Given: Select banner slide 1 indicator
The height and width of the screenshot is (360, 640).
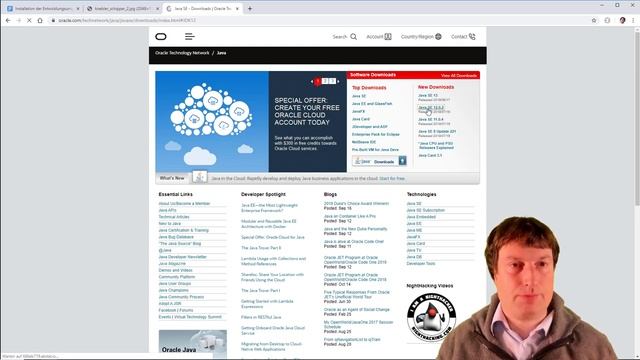Looking at the screenshot, I should tap(318, 81).
